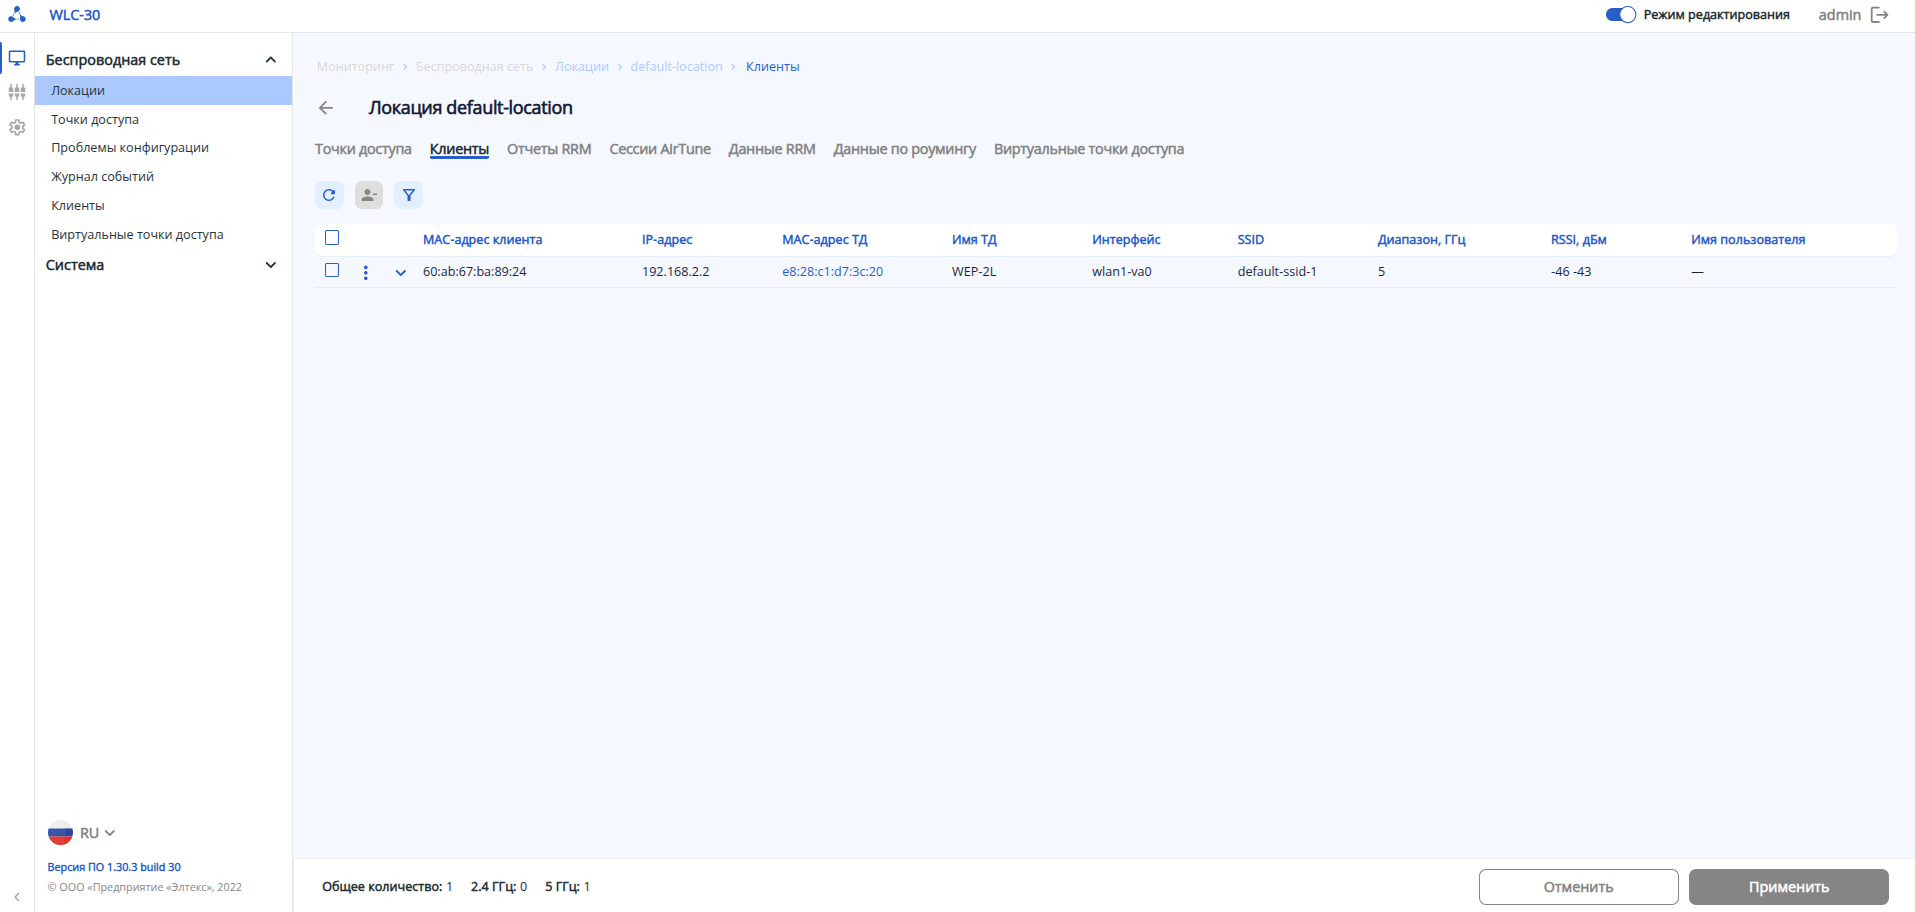Collapse the sidebar with the bottom-left arrow
This screenshot has height=912, width=1915.
pos(17,897)
